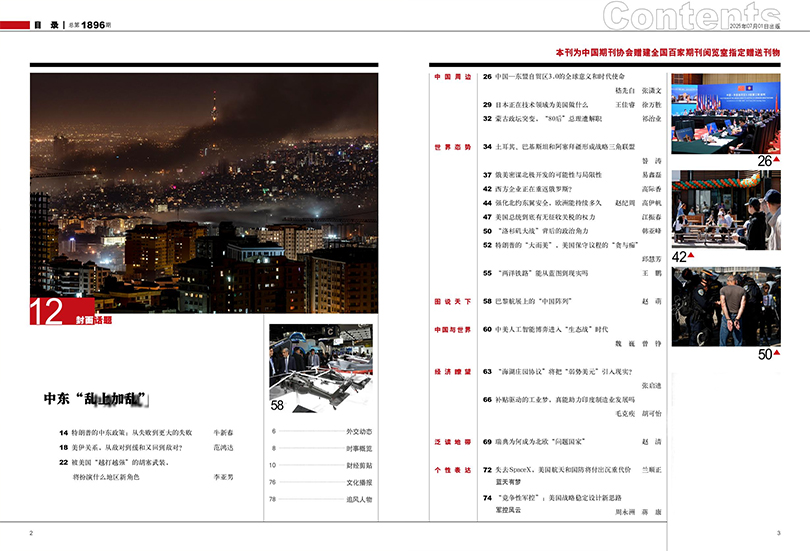The width and height of the screenshot is (810, 551).
Task: Click the cover headline 中东"乱上加乱"
Action: coord(96,398)
